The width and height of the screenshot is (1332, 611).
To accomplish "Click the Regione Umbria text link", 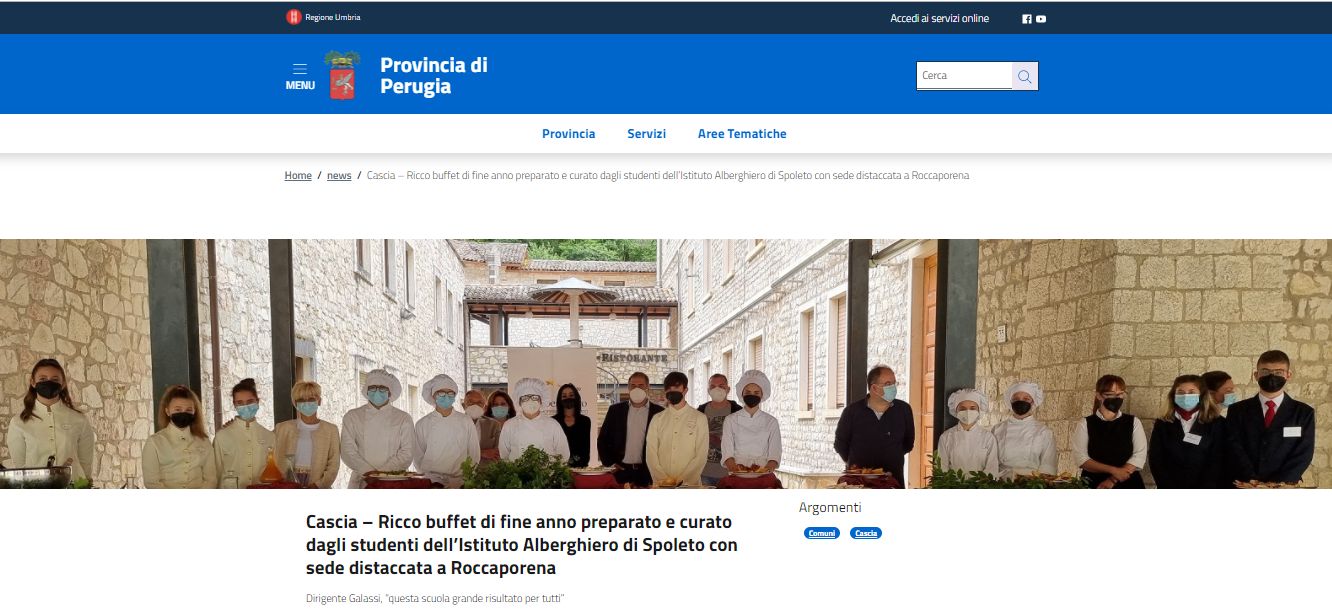I will tap(333, 18).
